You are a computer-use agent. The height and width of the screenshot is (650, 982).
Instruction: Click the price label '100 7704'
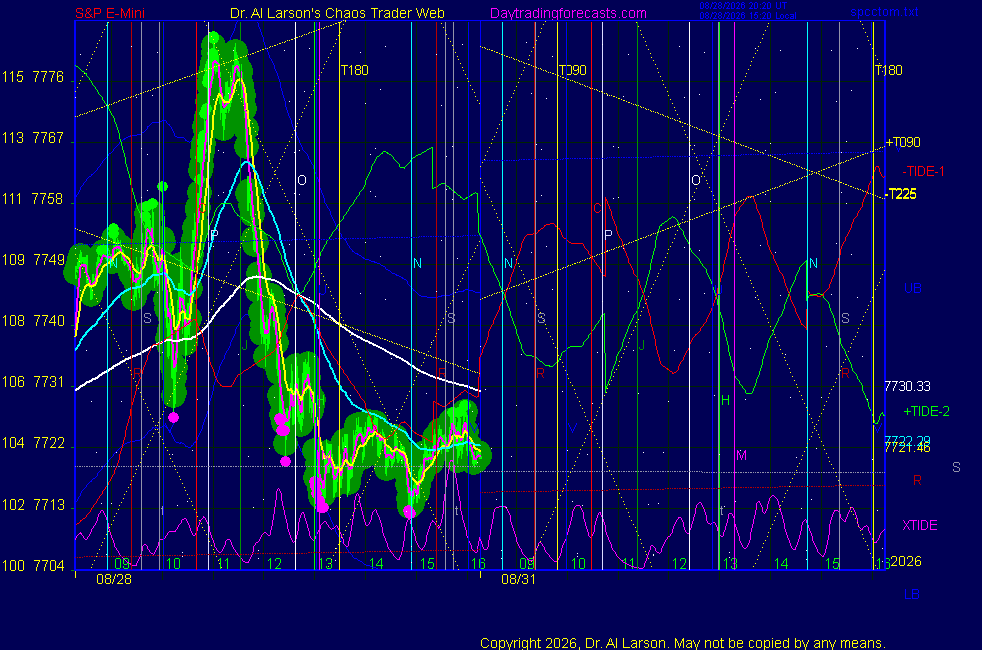[x=33, y=566]
